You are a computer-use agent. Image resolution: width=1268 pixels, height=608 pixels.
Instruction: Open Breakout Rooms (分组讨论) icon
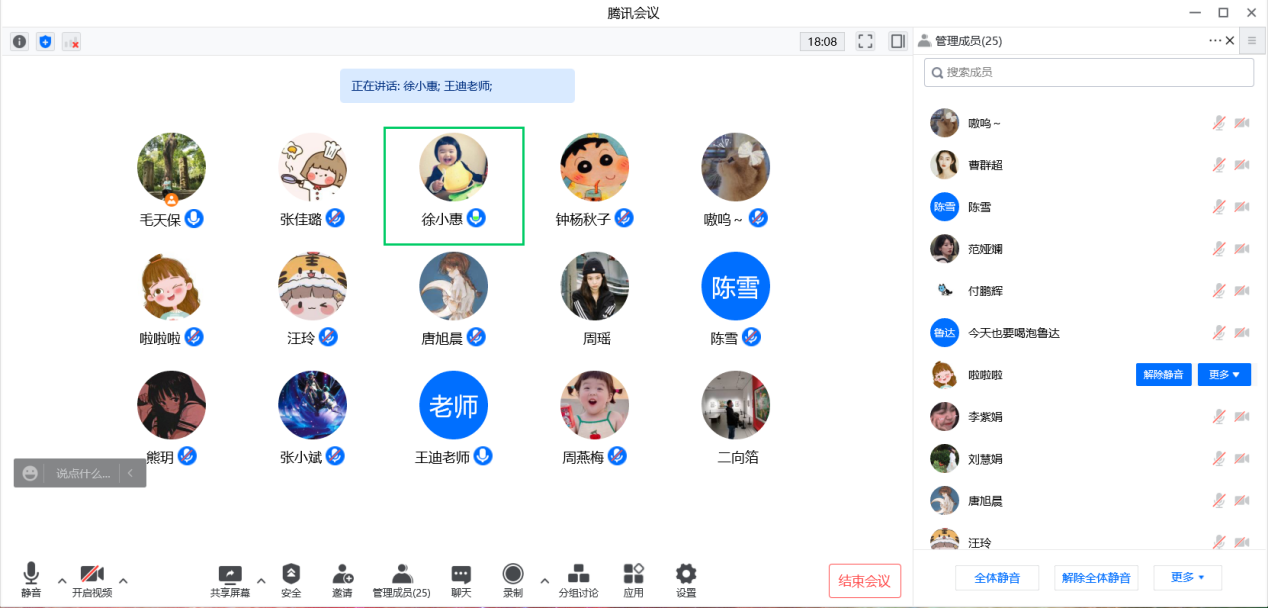click(x=578, y=574)
